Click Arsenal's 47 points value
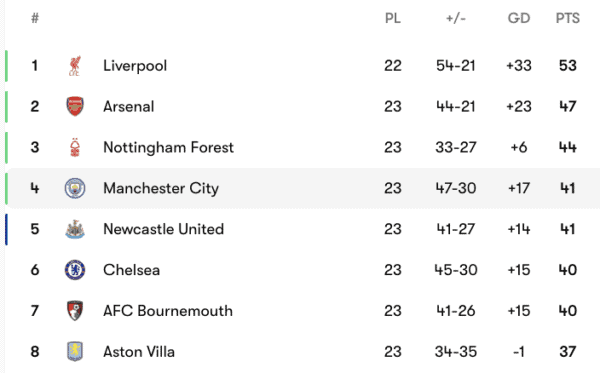 coord(568,106)
